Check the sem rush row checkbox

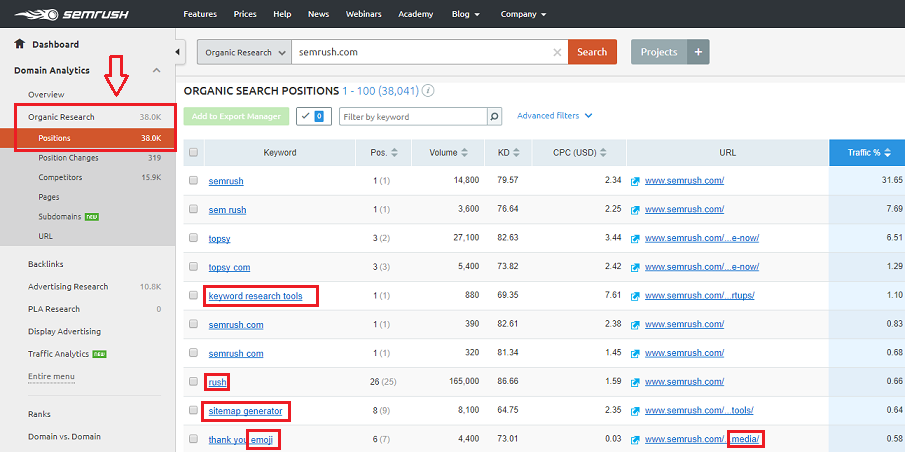pyautogui.click(x=193, y=209)
